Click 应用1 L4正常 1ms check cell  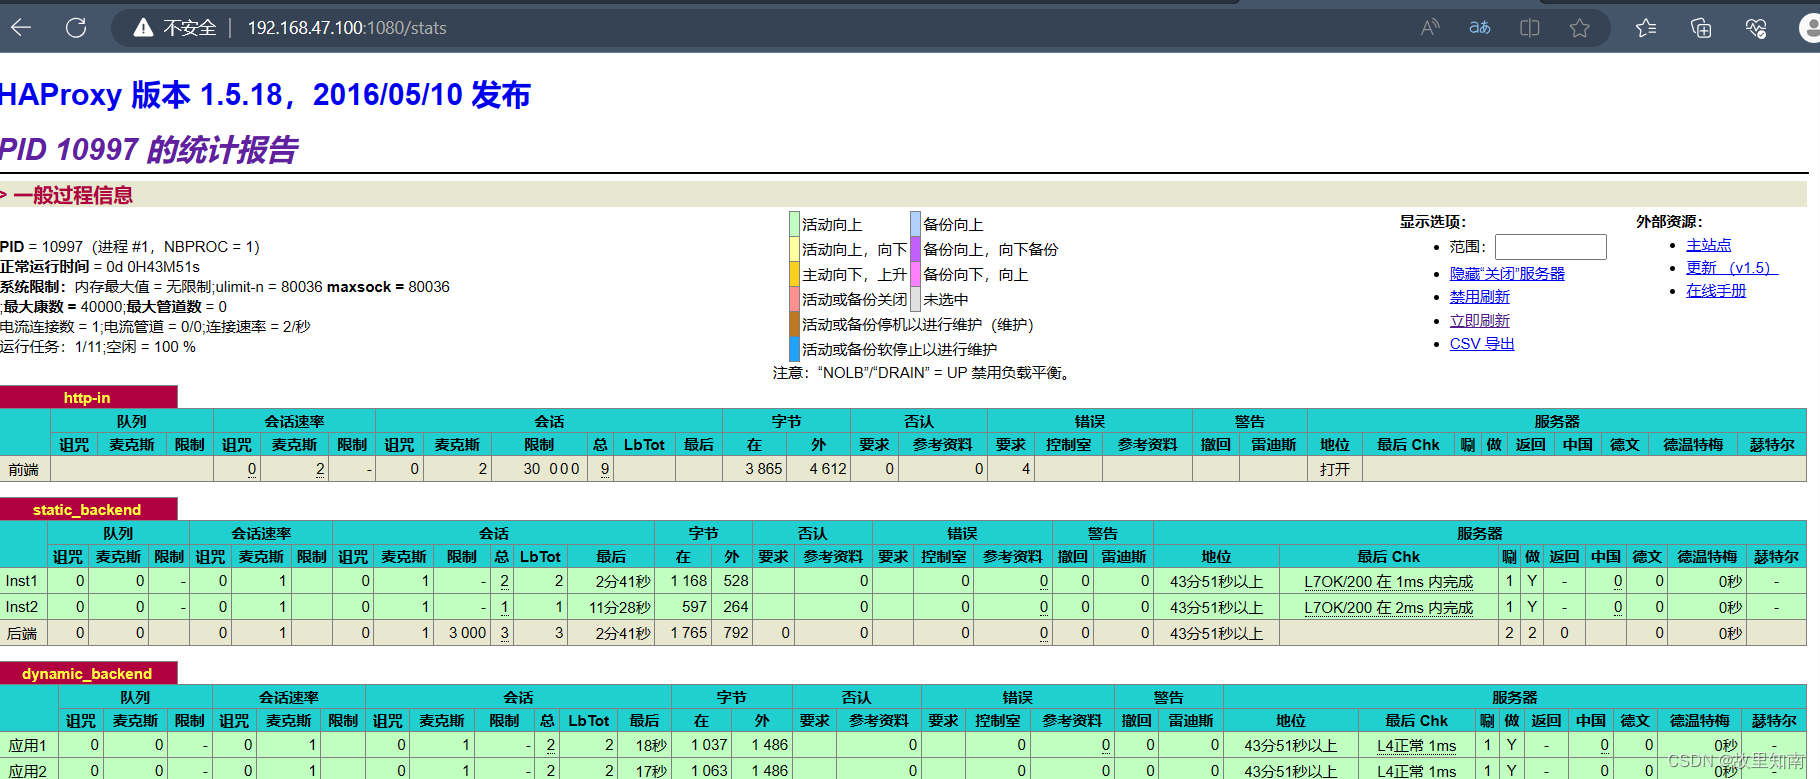[x=1416, y=745]
